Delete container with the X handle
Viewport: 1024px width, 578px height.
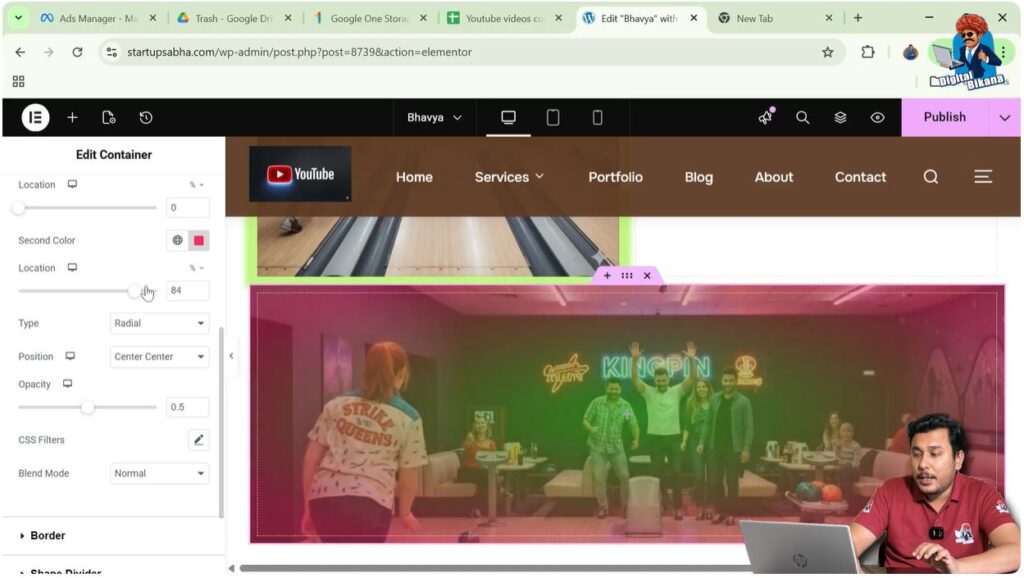(647, 276)
